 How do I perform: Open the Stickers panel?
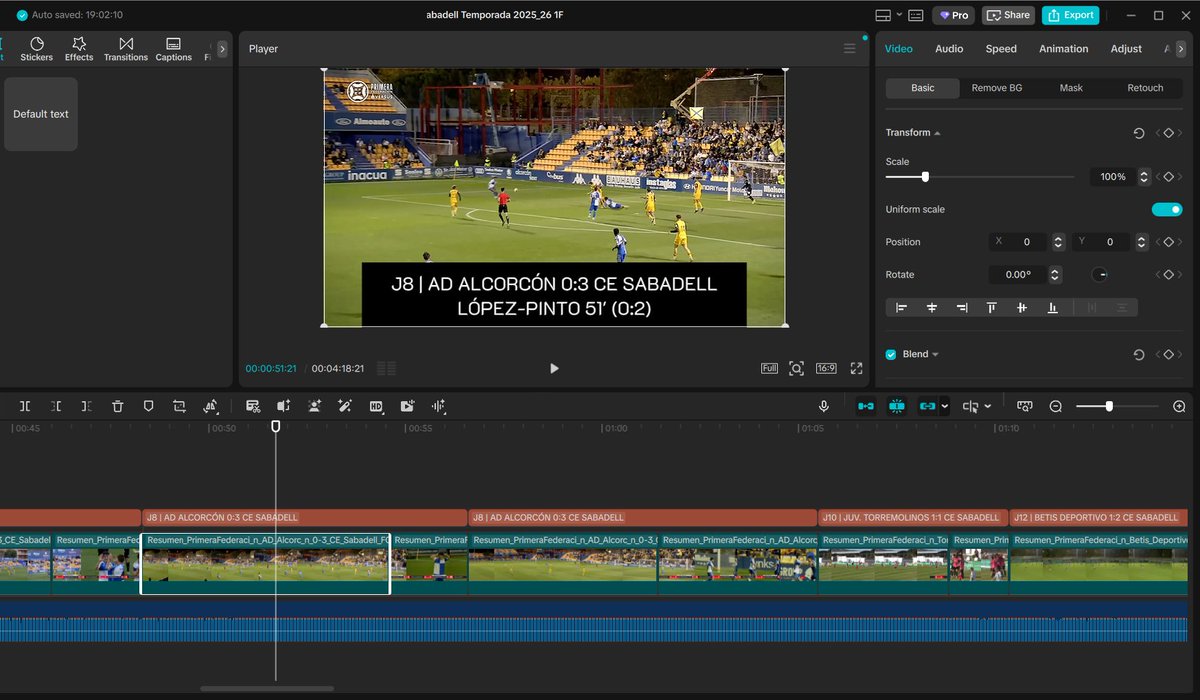tap(37, 49)
